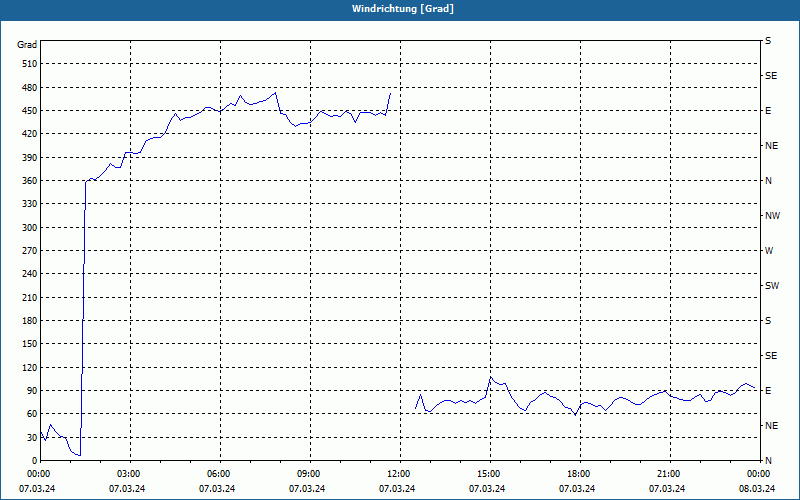Select the 60 y-axis tick label
This screenshot has height=500, width=800.
click(32, 414)
